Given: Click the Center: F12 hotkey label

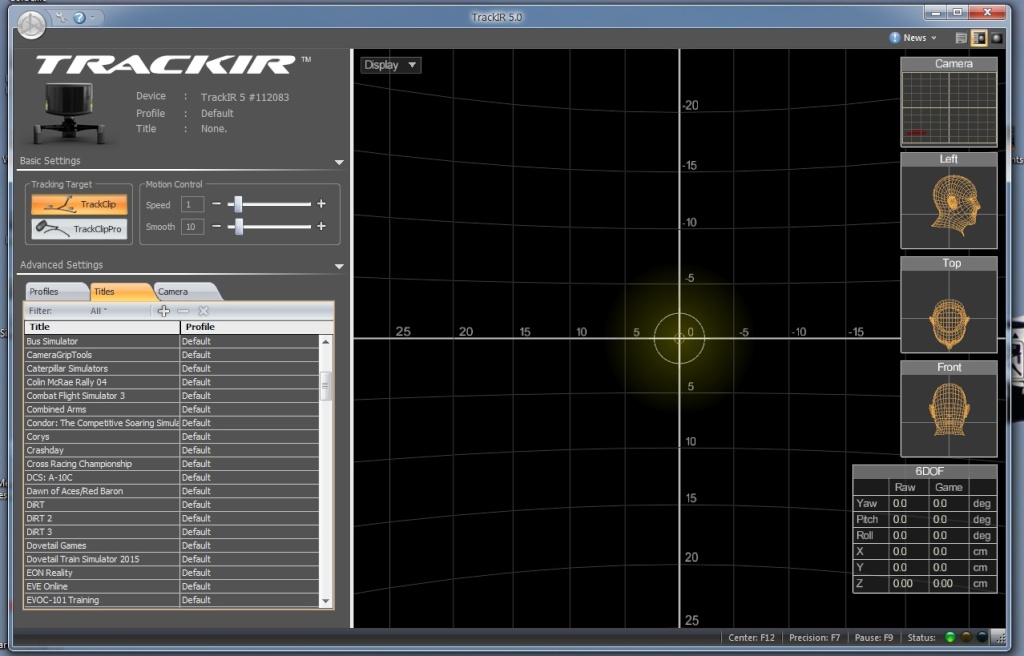Looking at the screenshot, I should [751, 638].
